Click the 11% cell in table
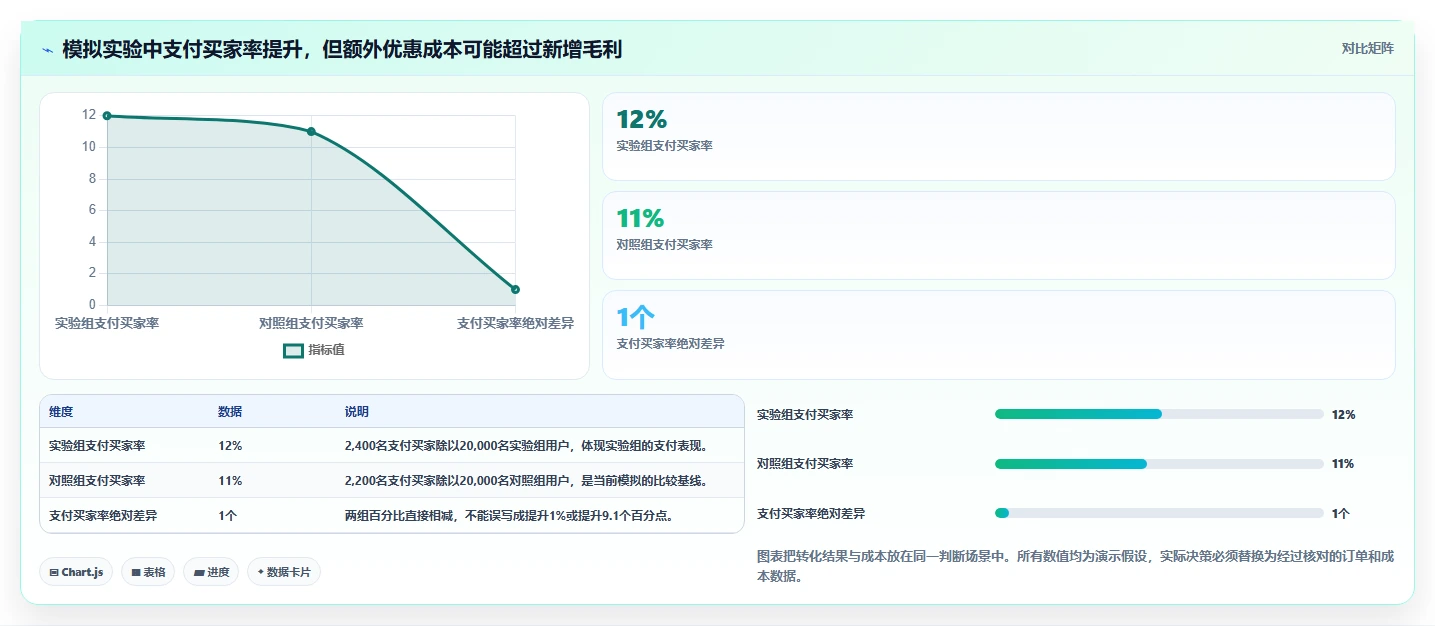 230,481
